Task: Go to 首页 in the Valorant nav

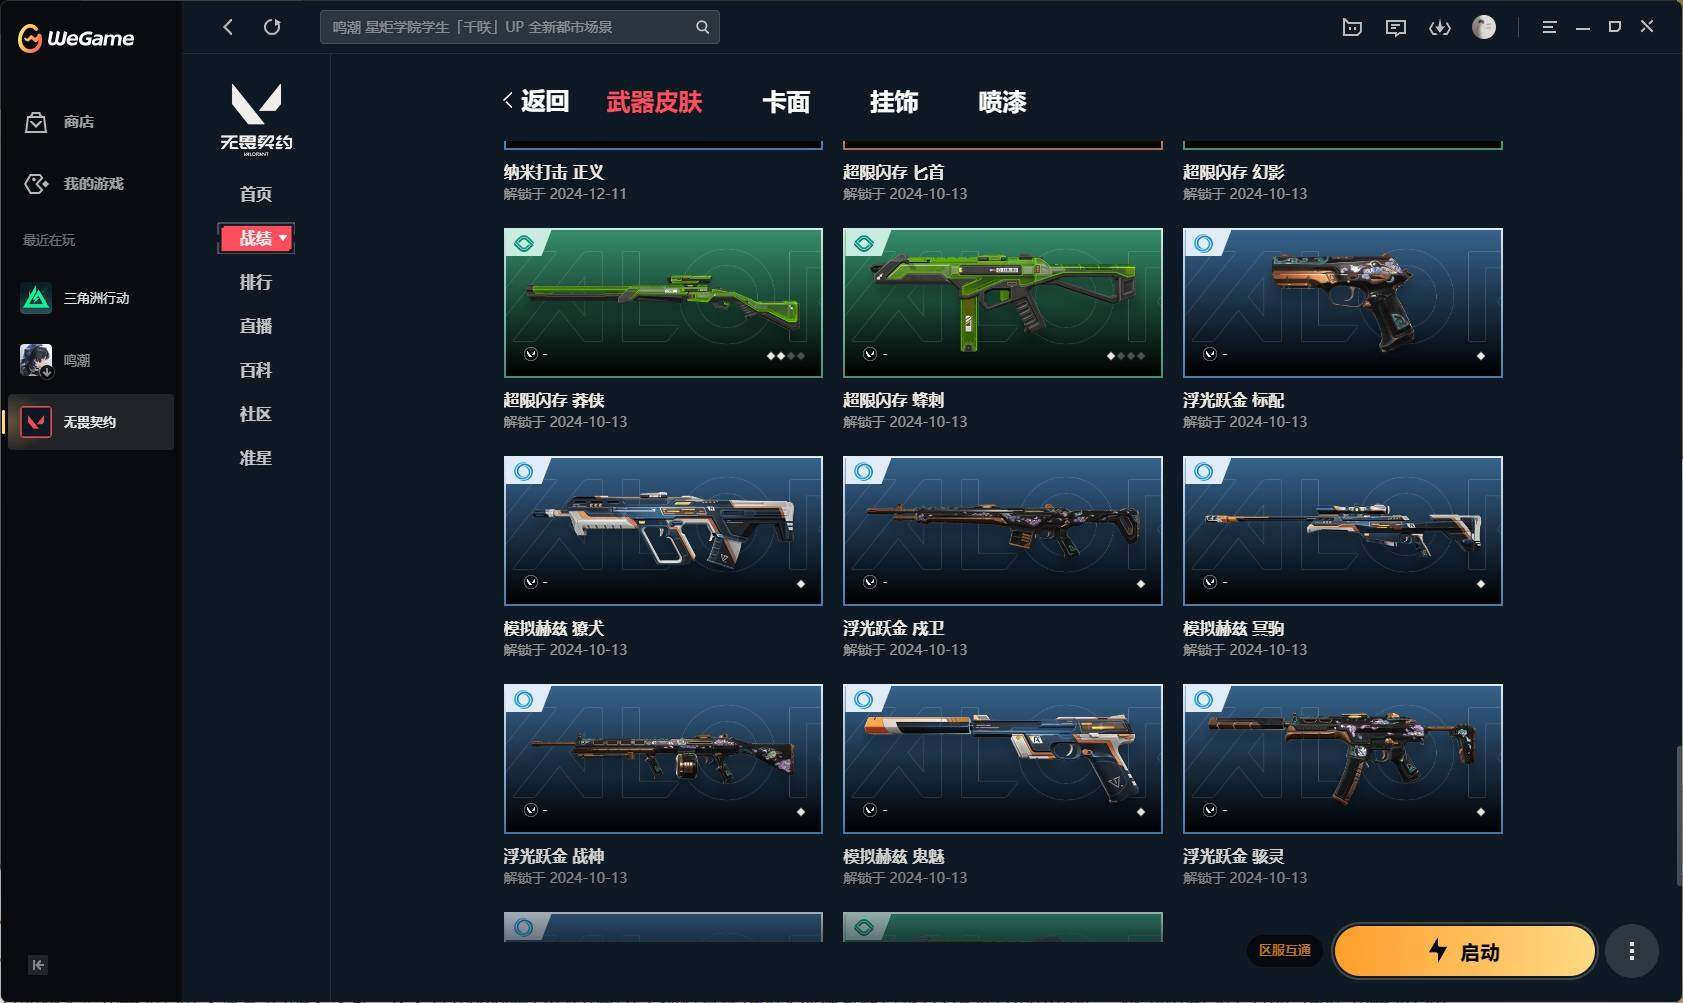Action: 256,194
